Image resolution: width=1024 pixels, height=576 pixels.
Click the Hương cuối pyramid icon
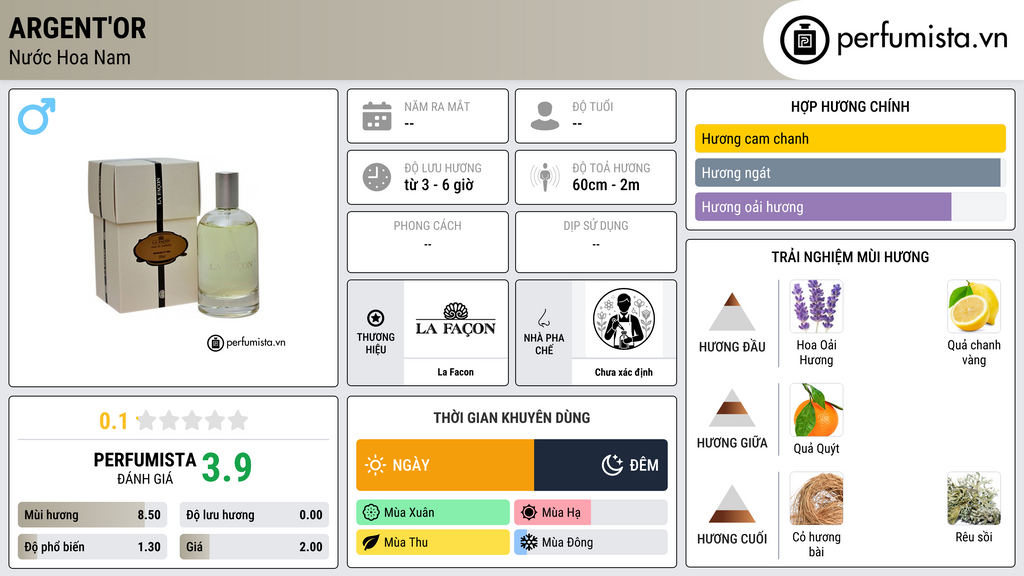[x=732, y=504]
